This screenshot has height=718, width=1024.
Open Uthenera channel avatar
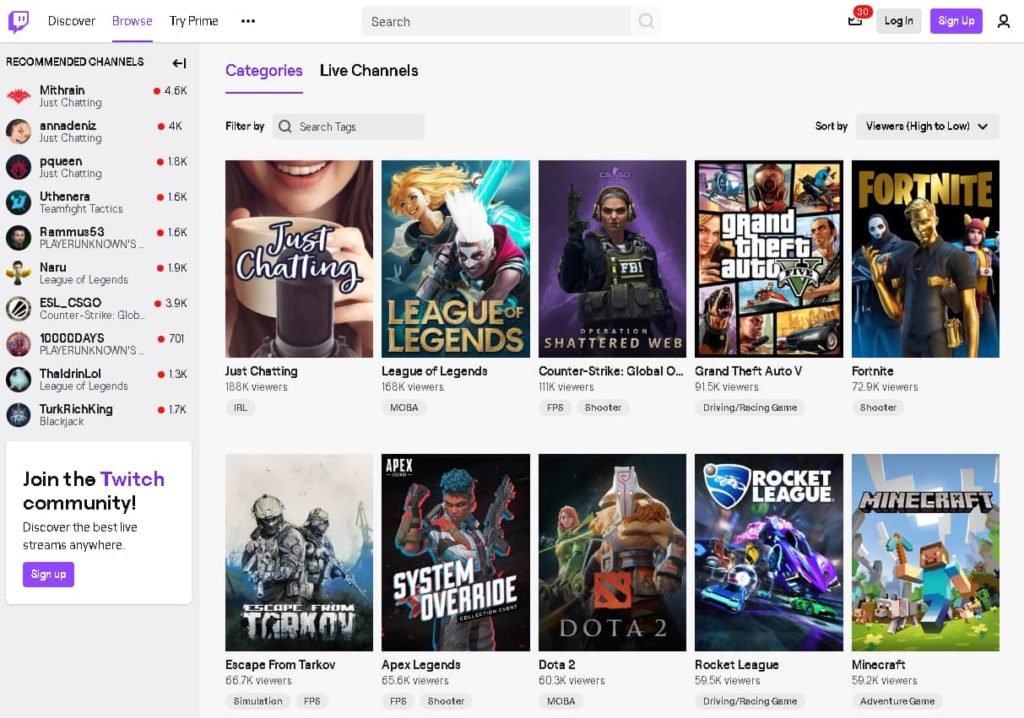(x=18, y=203)
